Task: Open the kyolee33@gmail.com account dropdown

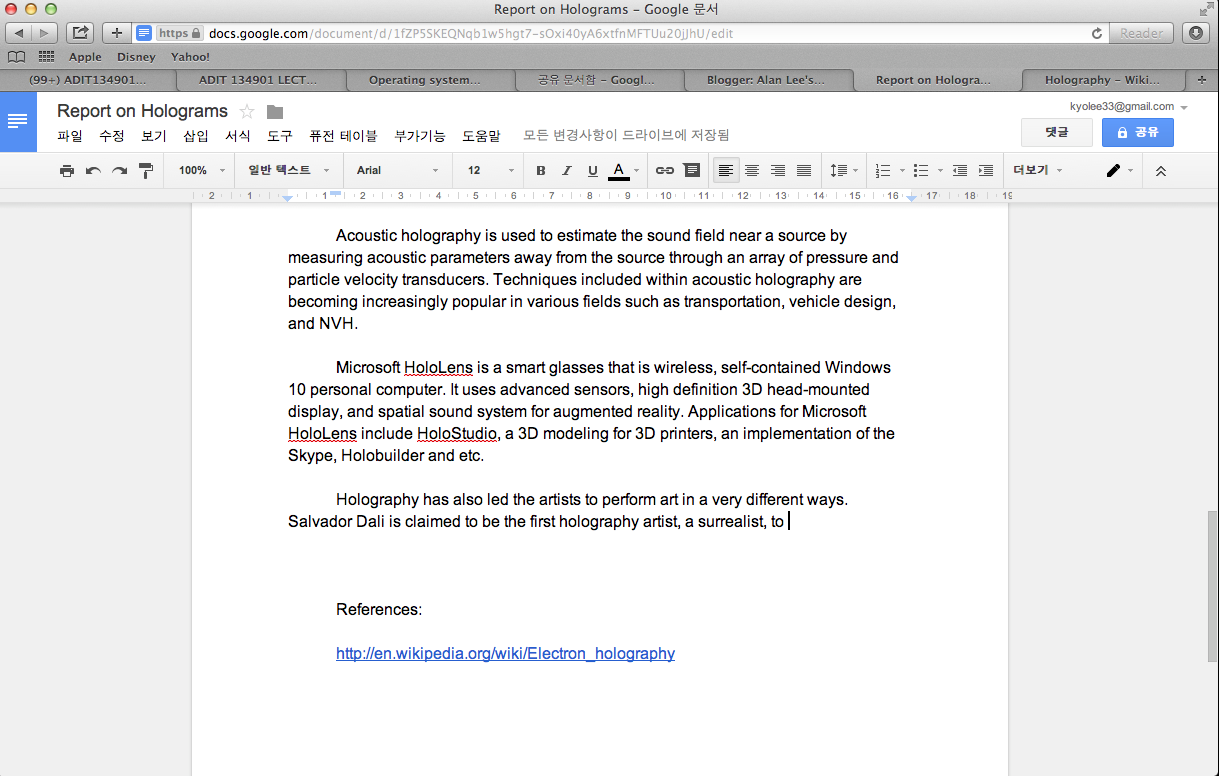Action: [1128, 106]
